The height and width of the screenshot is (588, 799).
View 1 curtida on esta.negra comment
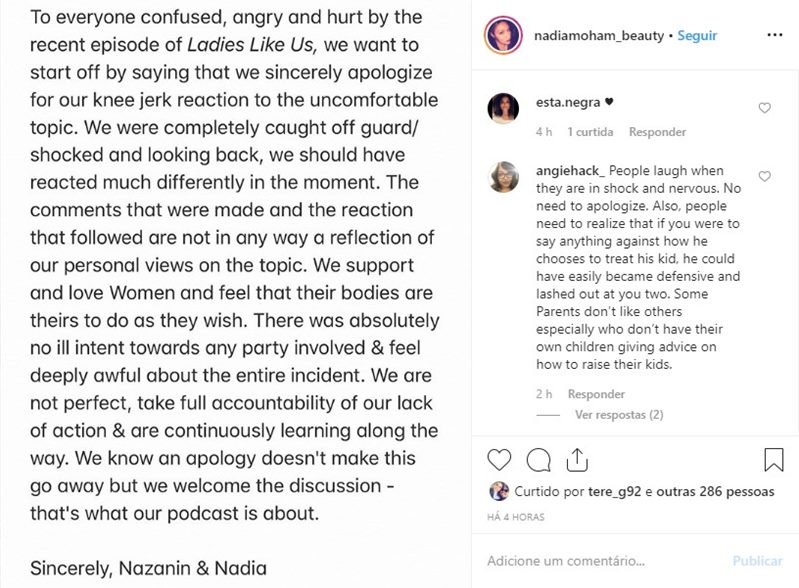[x=590, y=132]
